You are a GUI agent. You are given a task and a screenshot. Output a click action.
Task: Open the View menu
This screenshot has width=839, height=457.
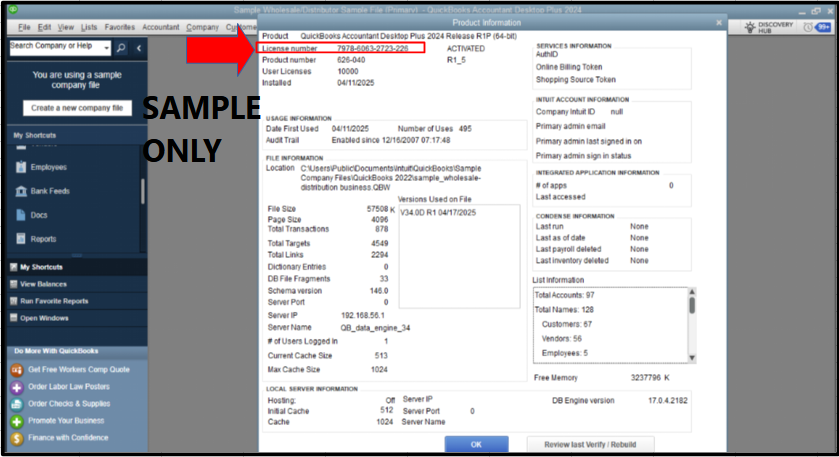click(x=66, y=27)
